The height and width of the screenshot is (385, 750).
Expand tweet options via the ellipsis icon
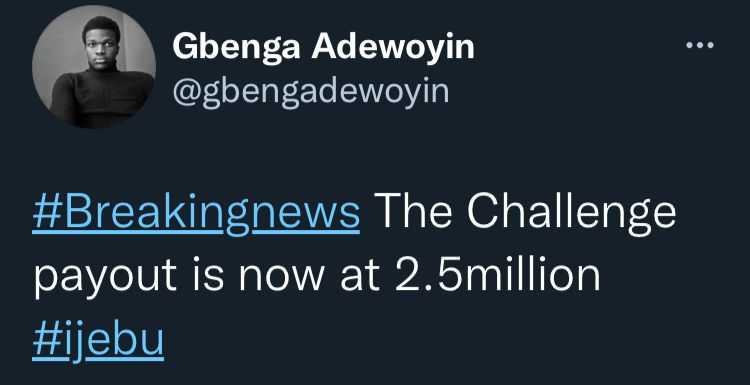click(700, 45)
